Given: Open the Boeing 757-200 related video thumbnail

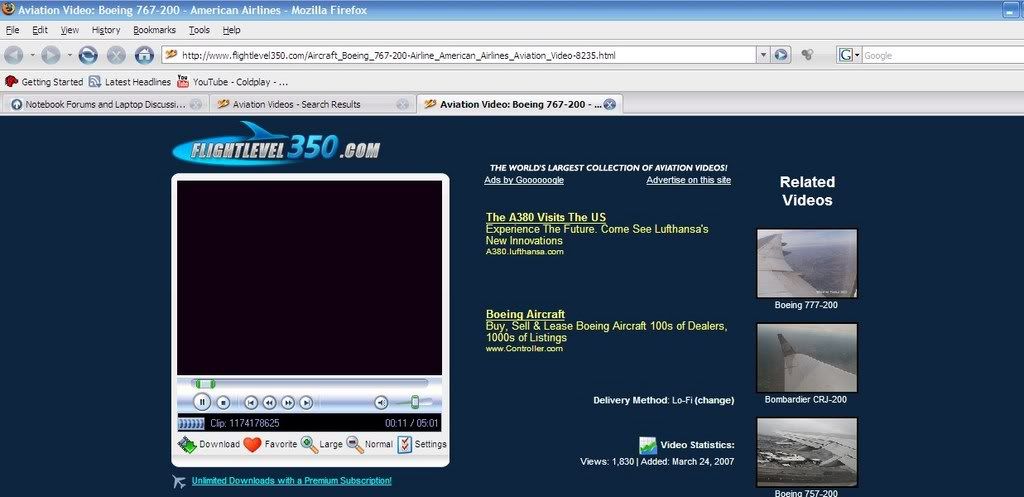Looking at the screenshot, I should (807, 453).
